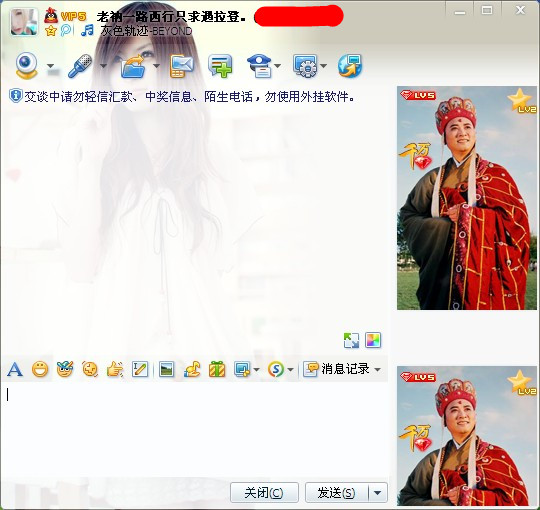Open font settings with the A icon
Image resolution: width=540 pixels, height=510 pixels.
(15, 370)
